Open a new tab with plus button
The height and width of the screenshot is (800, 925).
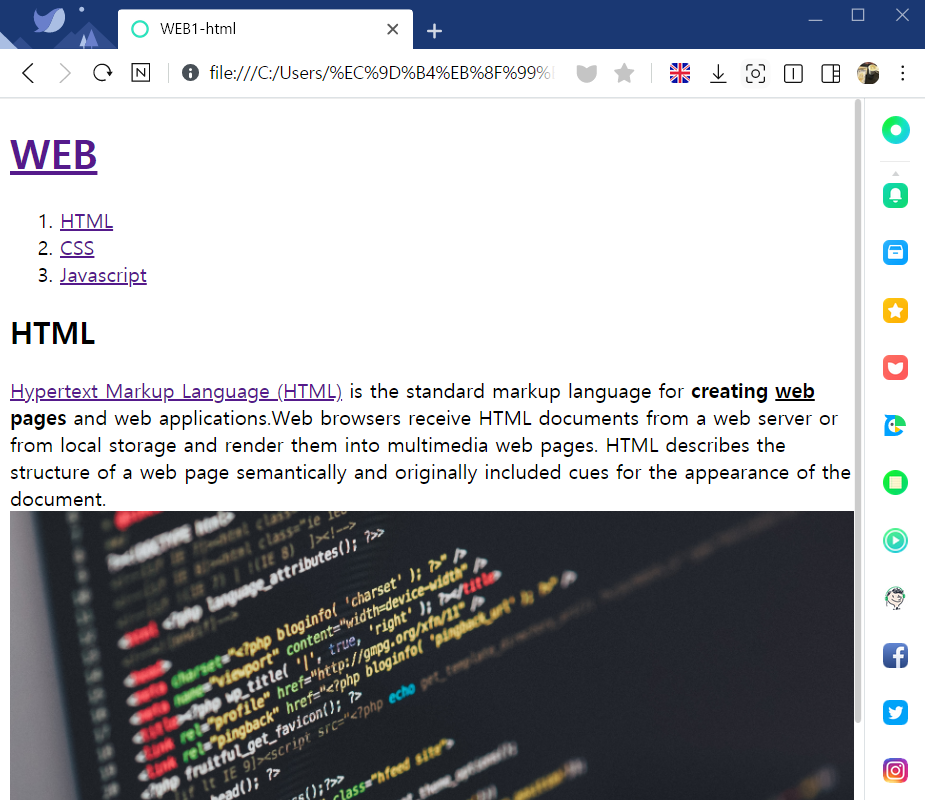434,31
